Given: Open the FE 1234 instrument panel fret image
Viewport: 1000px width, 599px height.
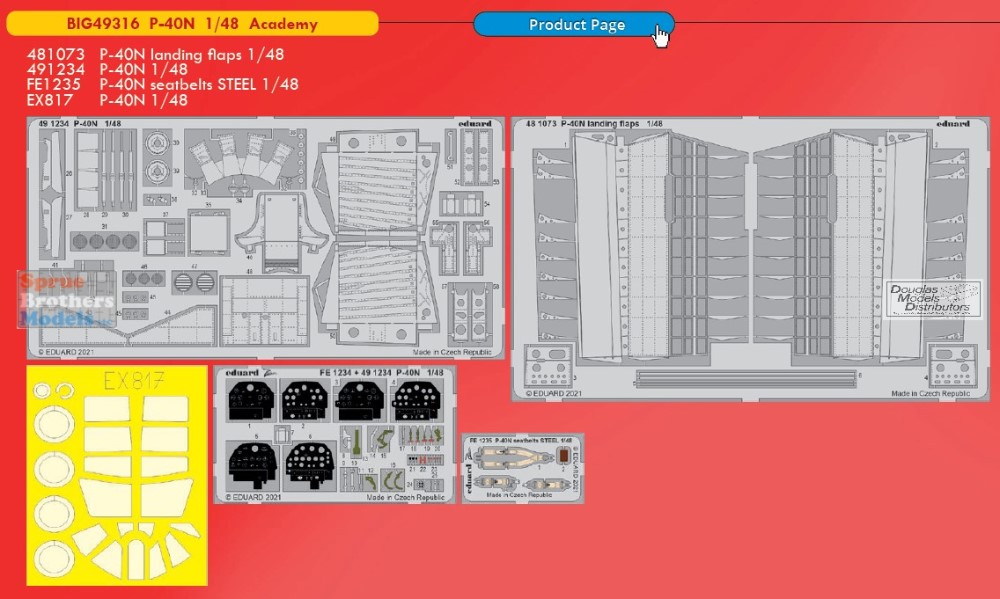Looking at the screenshot, I should click(335, 435).
